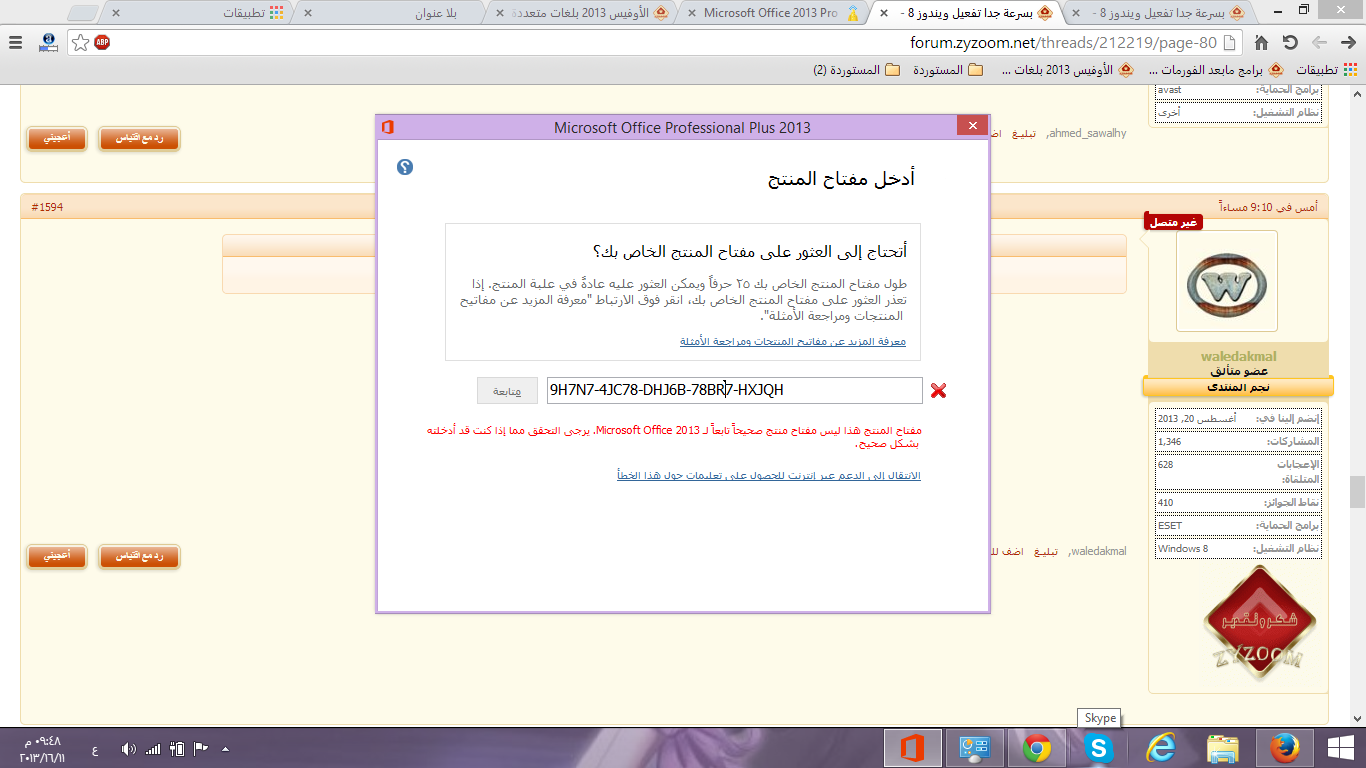Click the battery power tray icon
1366x768 pixels.
tap(177, 748)
